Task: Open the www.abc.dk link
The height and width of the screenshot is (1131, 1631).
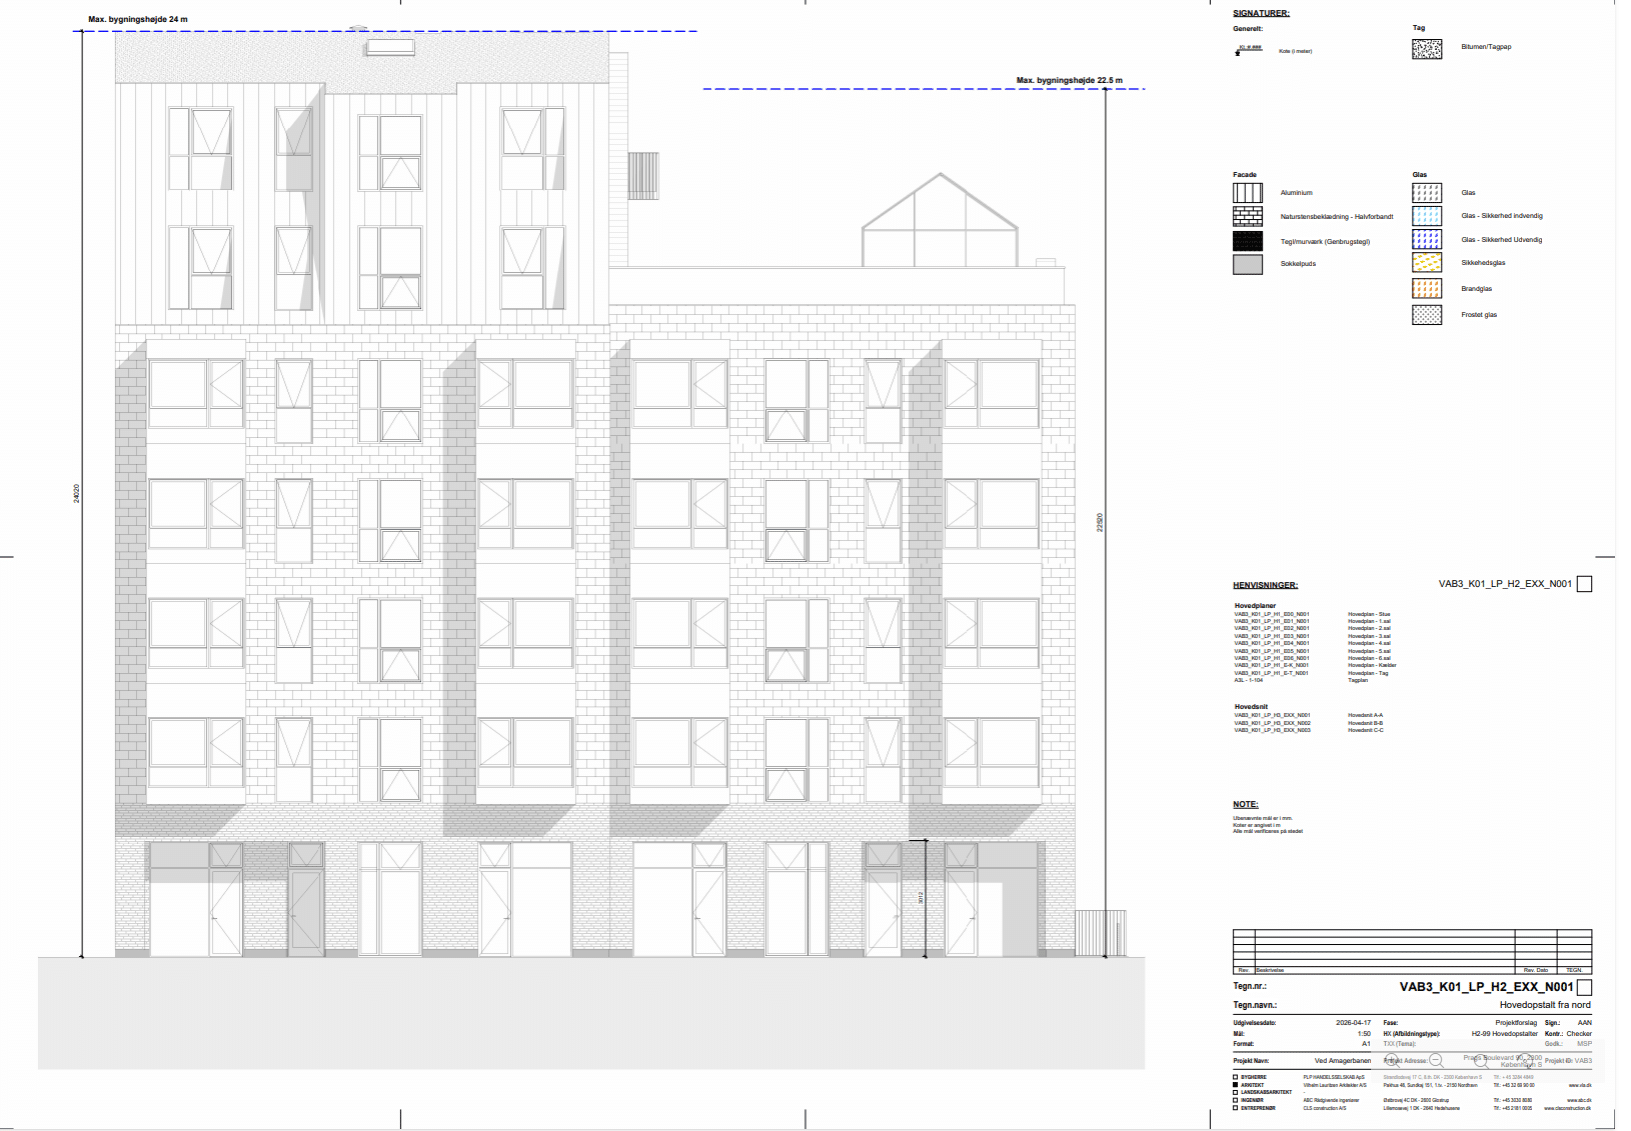Action: tap(1579, 1100)
